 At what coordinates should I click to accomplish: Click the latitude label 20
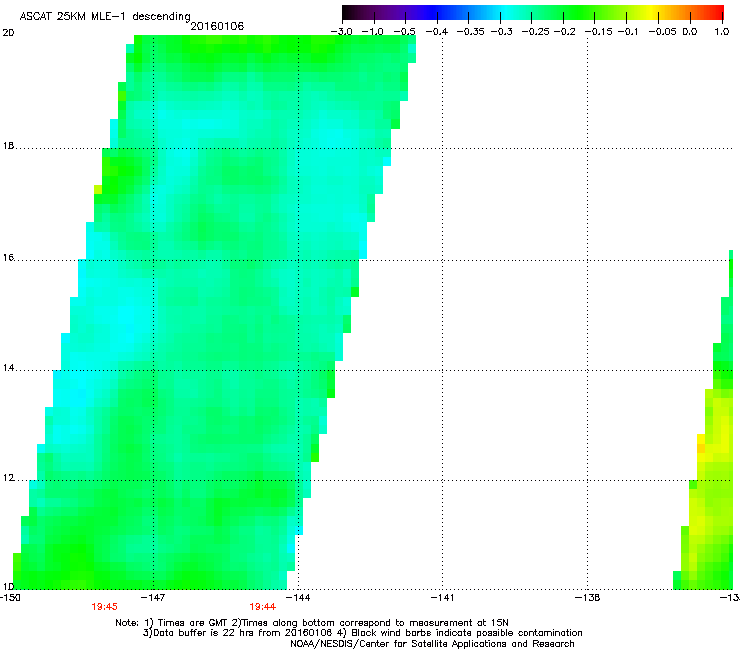click(8, 33)
